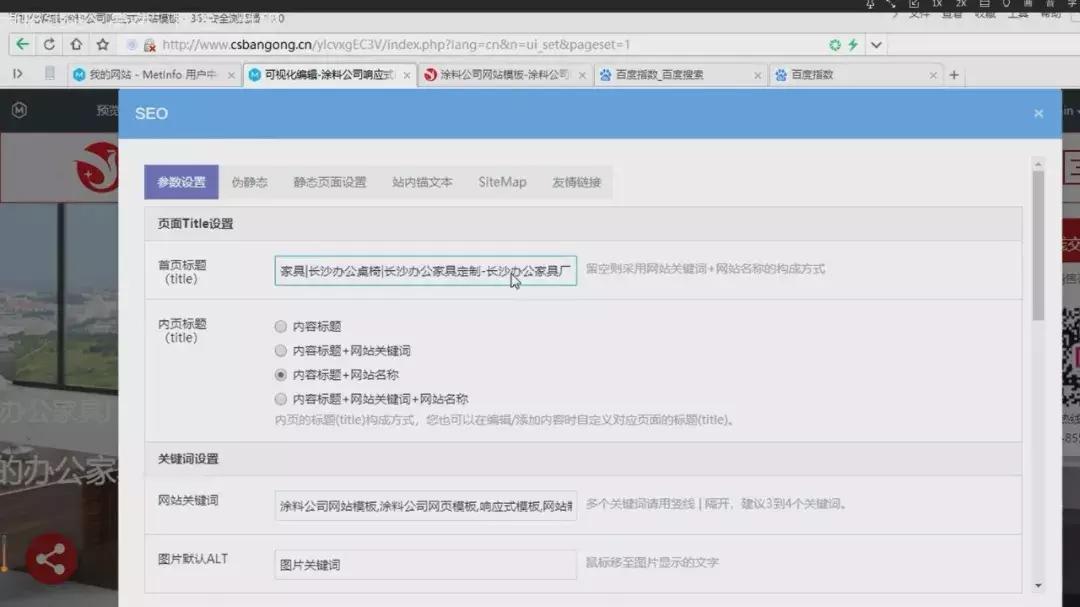Choose 内容标题+网站关键词 for inner page titles
This screenshot has width=1080, height=607.
tap(281, 349)
